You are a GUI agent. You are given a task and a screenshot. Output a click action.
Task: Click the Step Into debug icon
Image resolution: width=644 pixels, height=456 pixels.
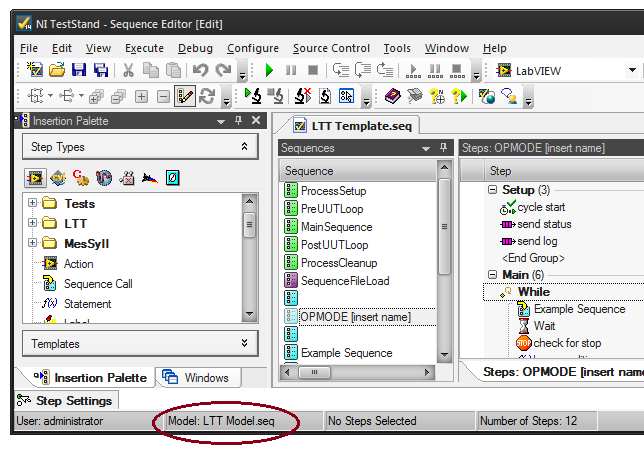point(340,70)
